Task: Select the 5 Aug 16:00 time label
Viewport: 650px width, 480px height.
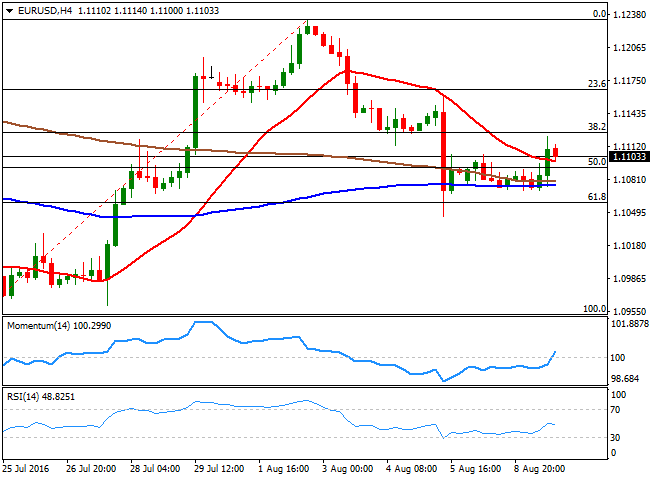Action: (475, 469)
